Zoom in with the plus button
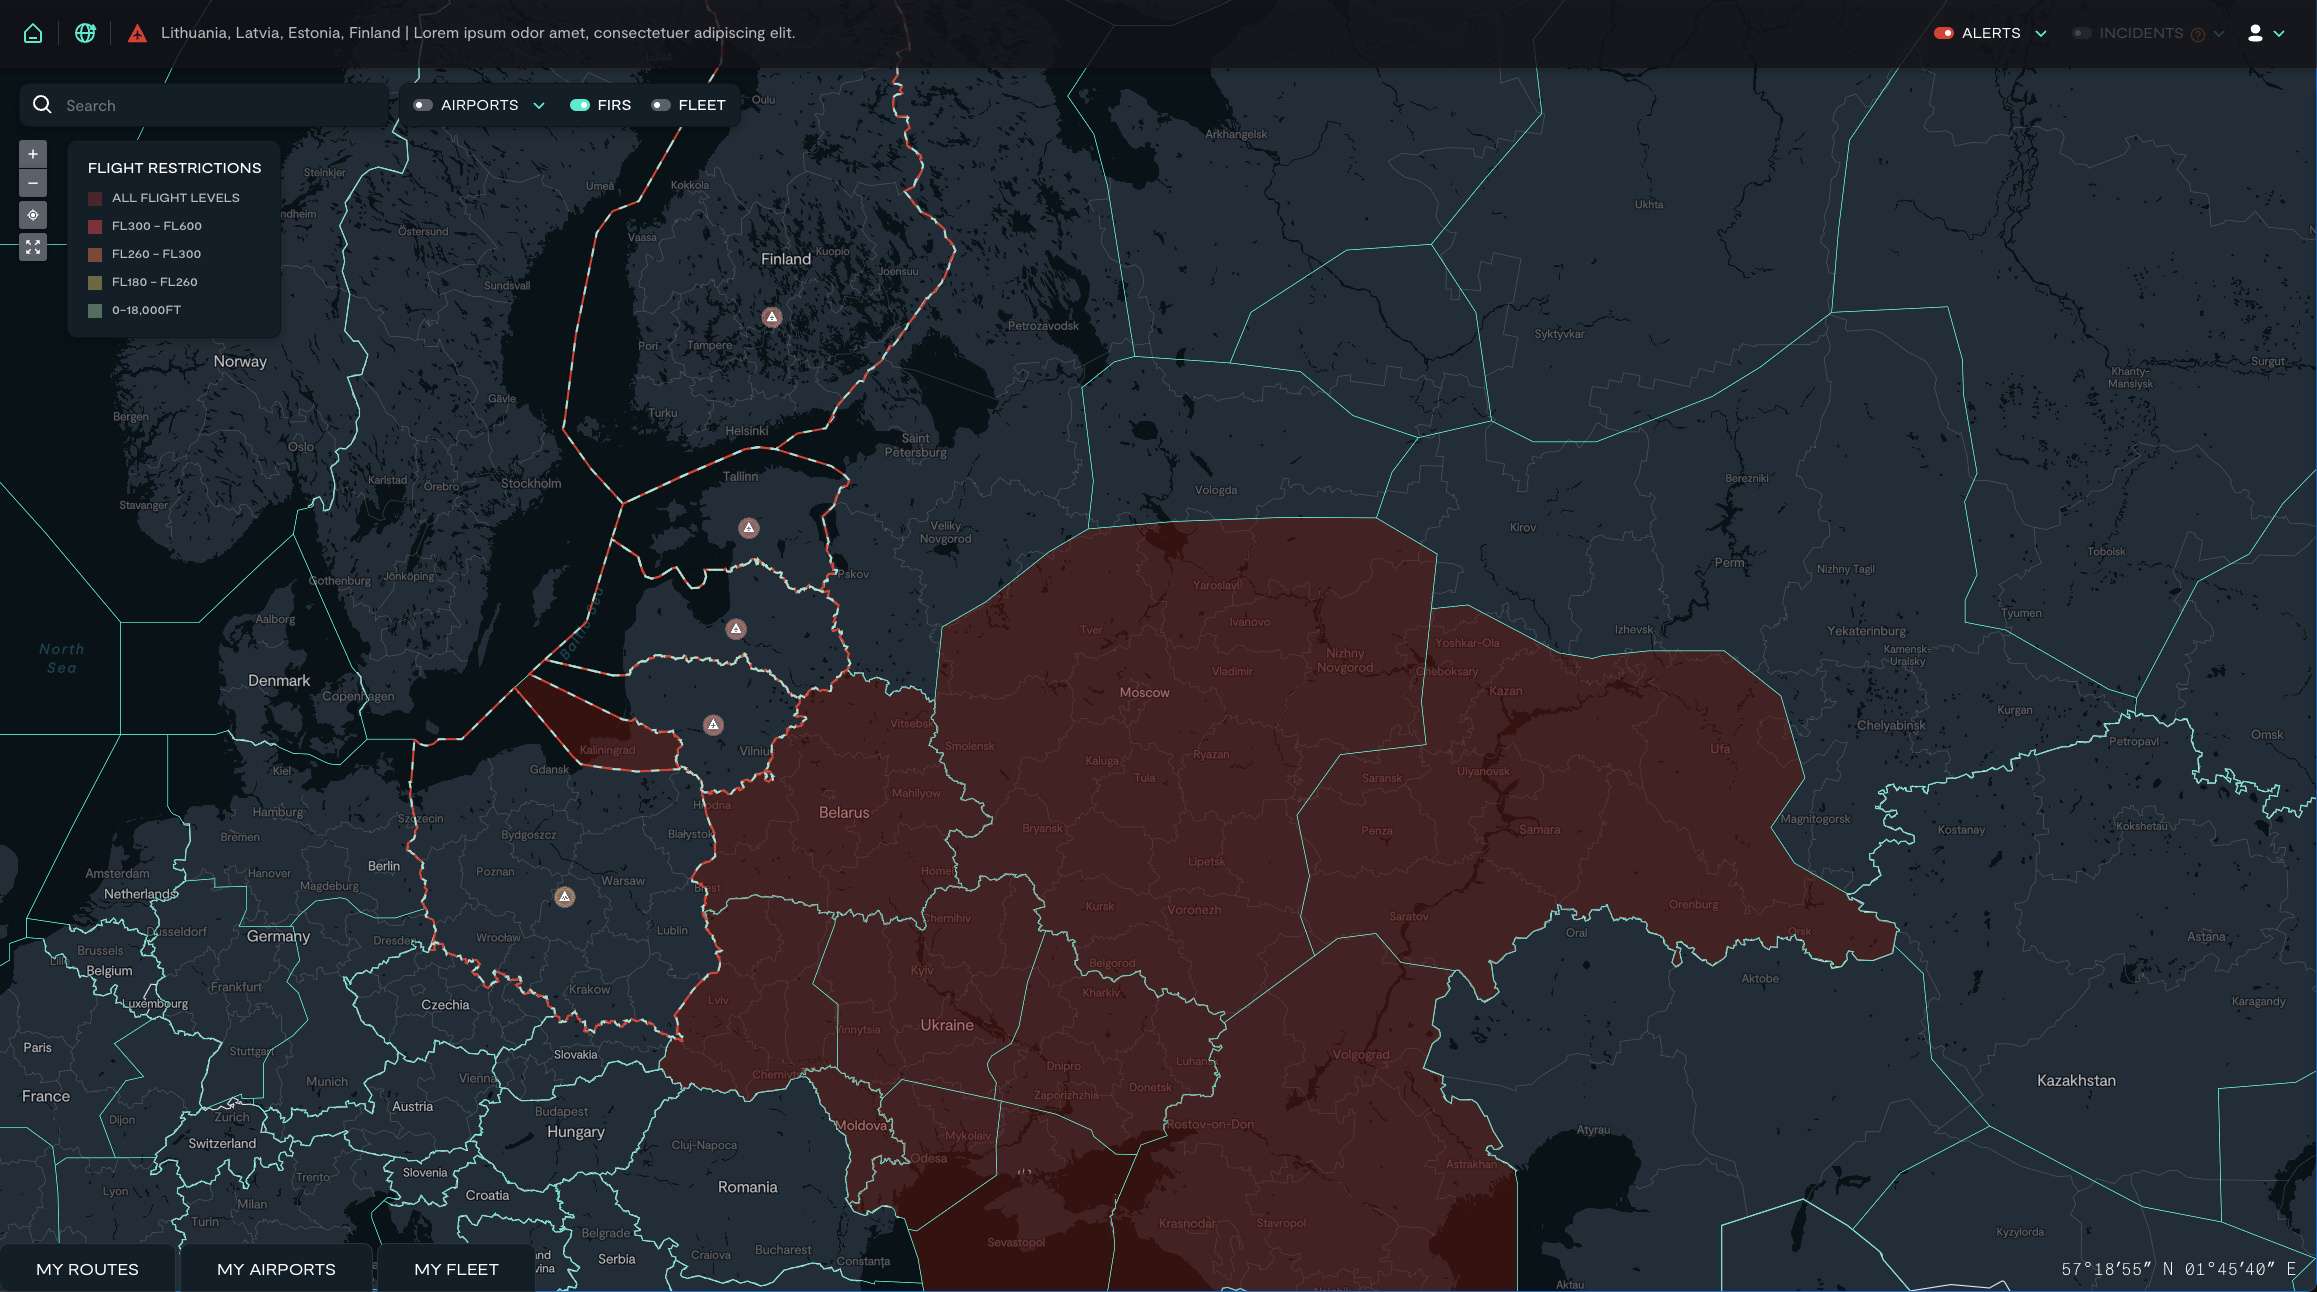Viewport: 2317px width, 1292px height. 33,154
